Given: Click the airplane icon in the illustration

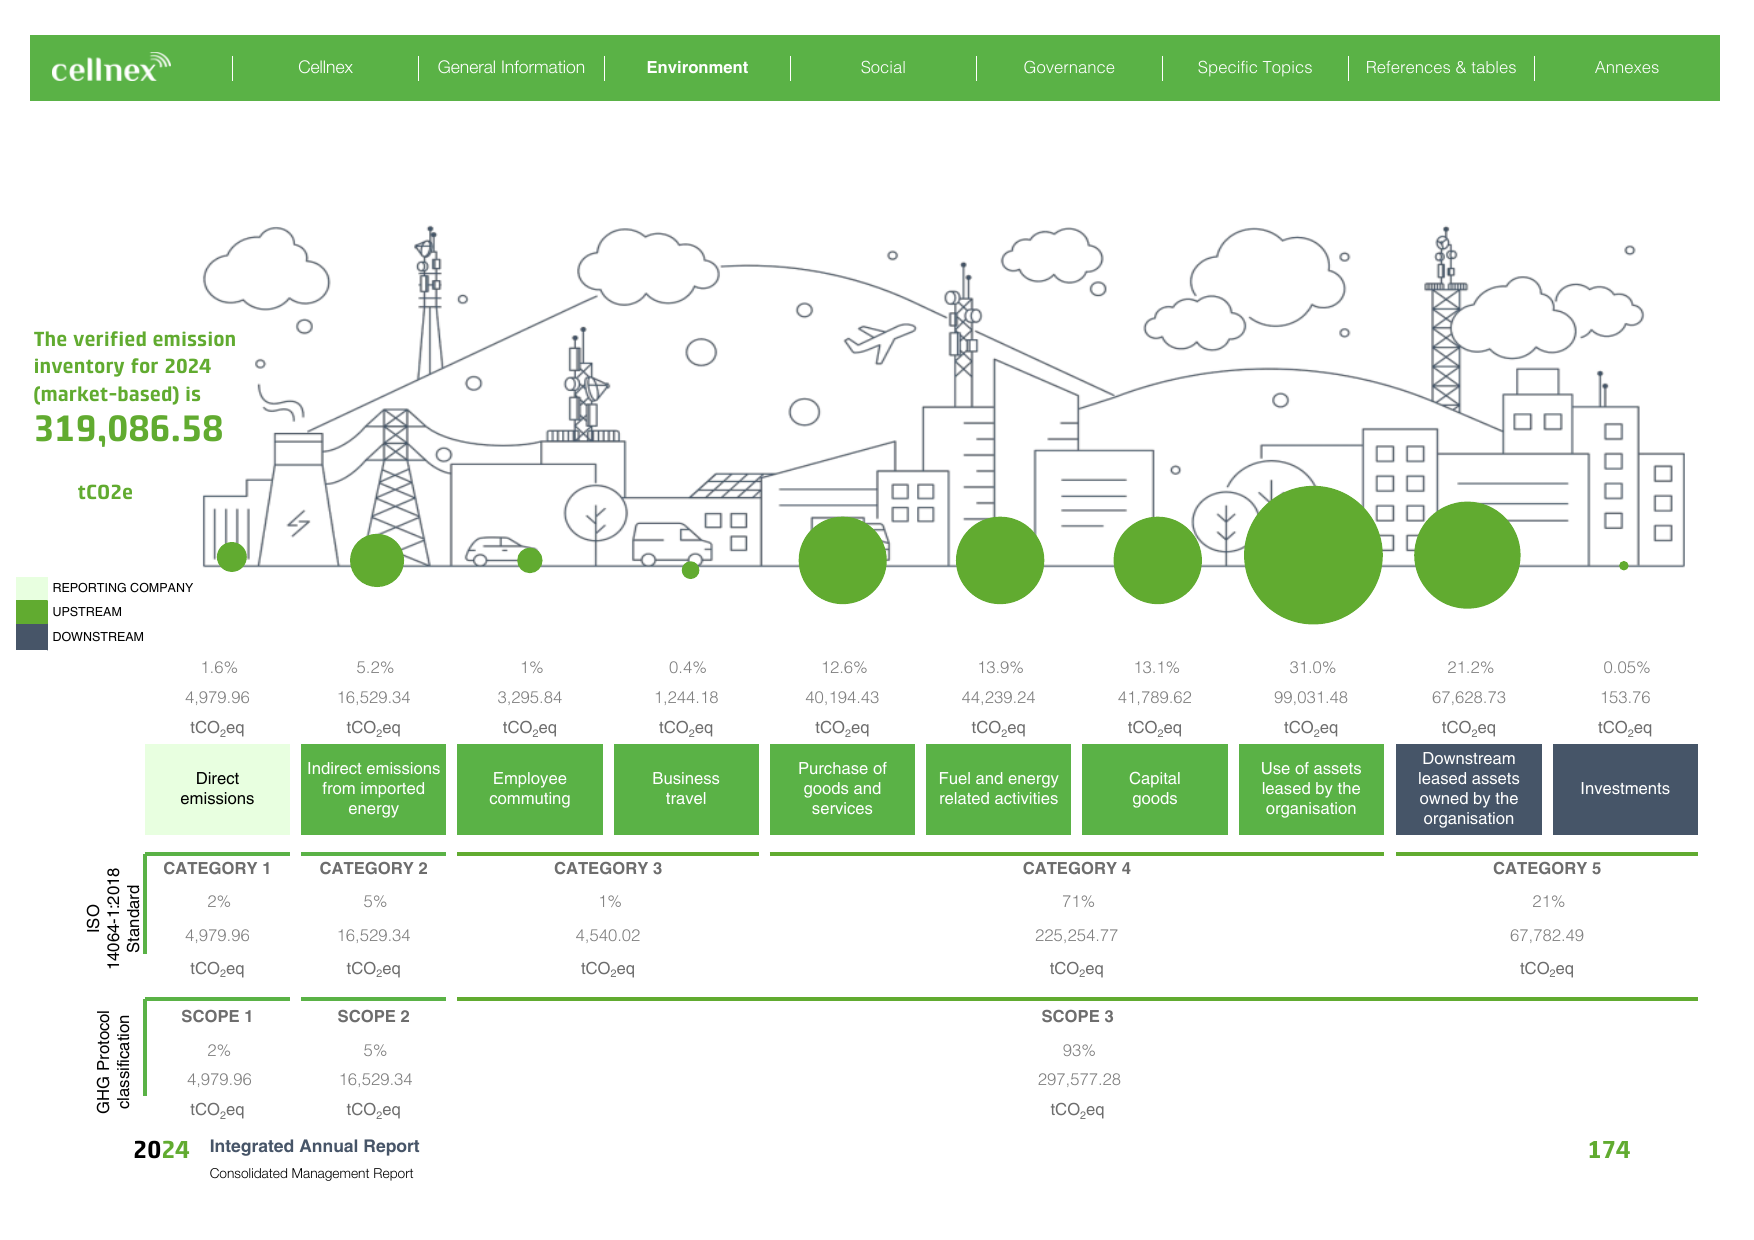Looking at the screenshot, I should [879, 341].
